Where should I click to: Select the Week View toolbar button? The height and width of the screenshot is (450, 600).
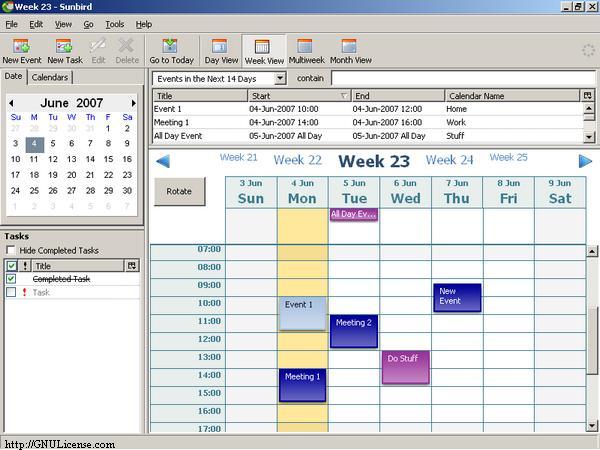pos(264,51)
